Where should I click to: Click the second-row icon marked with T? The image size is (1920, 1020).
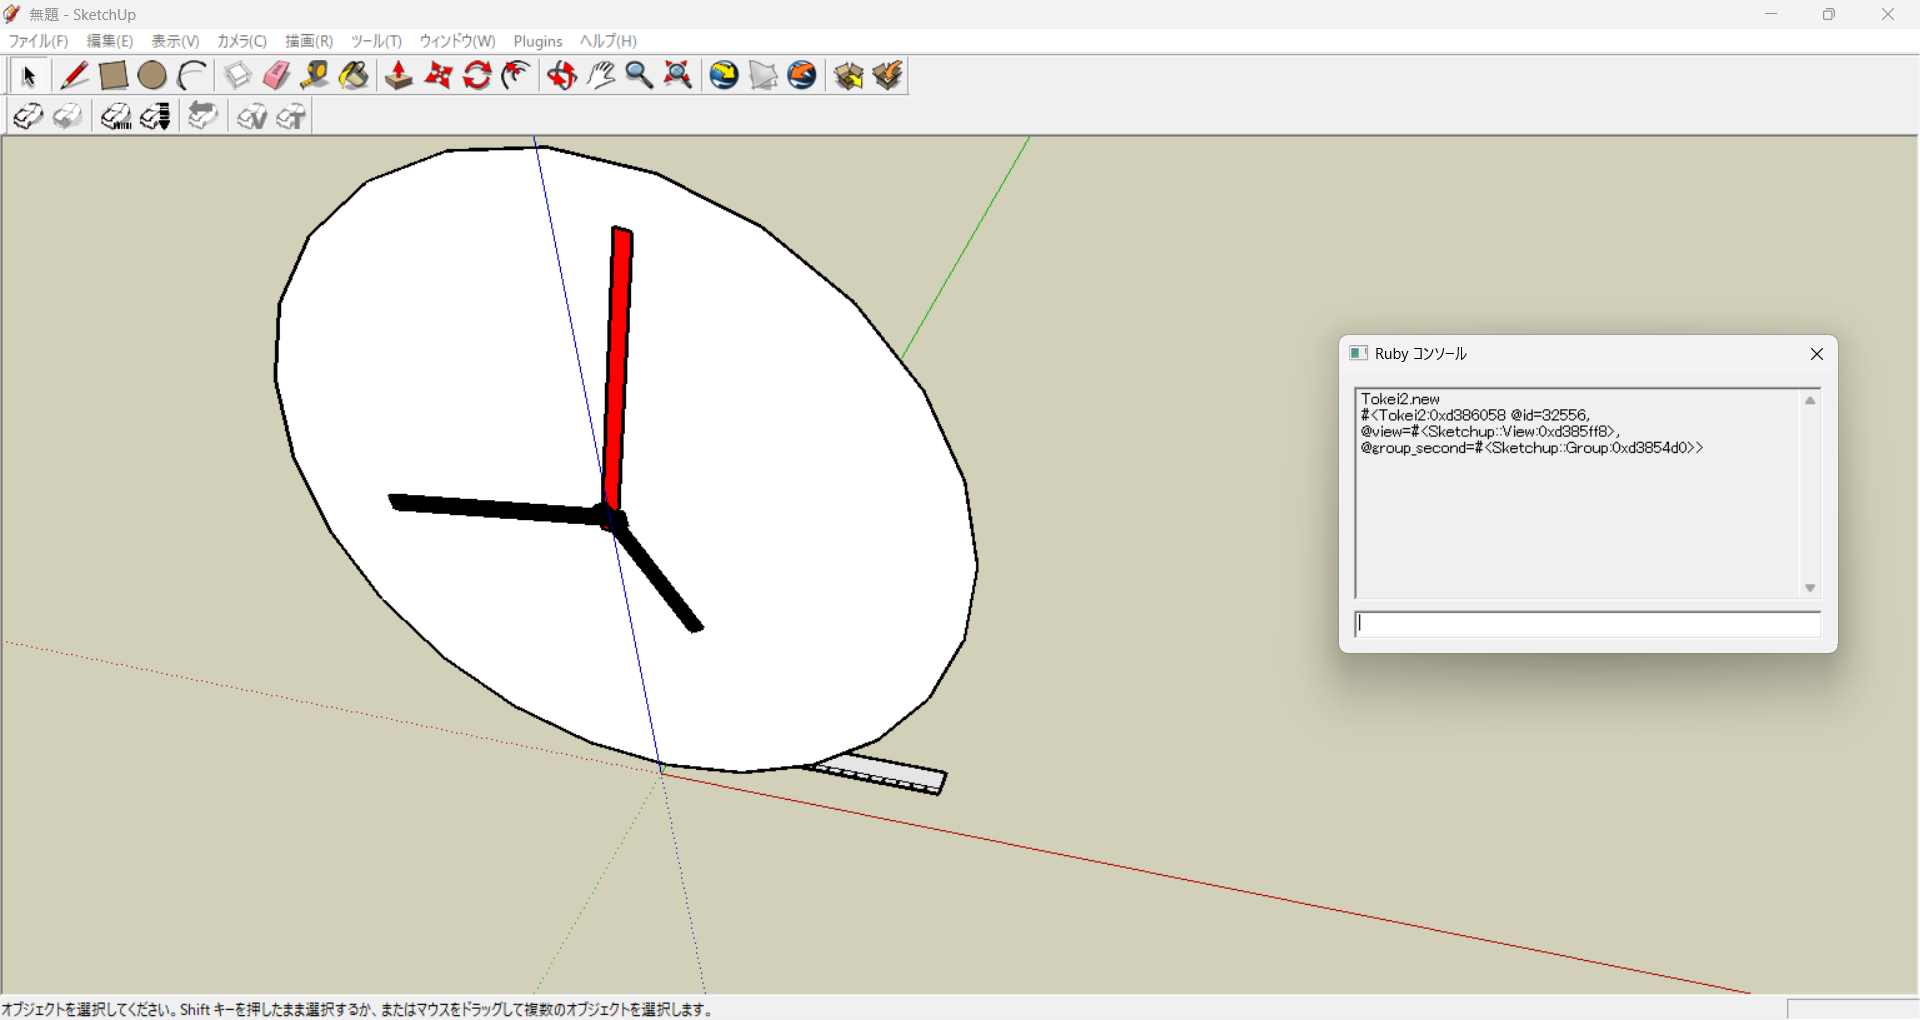tap(290, 117)
